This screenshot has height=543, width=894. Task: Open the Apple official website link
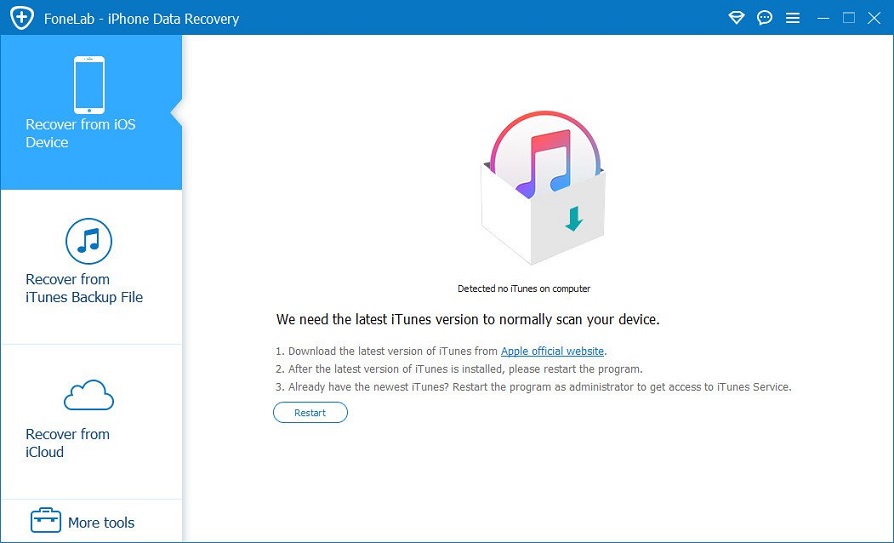[552, 351]
